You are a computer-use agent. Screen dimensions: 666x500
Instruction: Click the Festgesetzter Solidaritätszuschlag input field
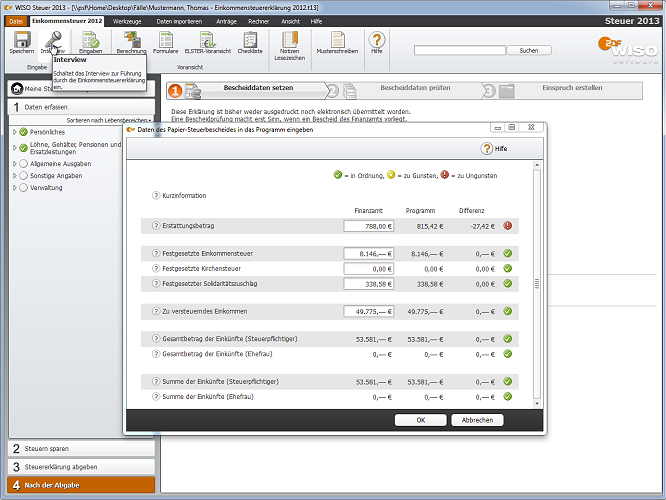point(369,284)
